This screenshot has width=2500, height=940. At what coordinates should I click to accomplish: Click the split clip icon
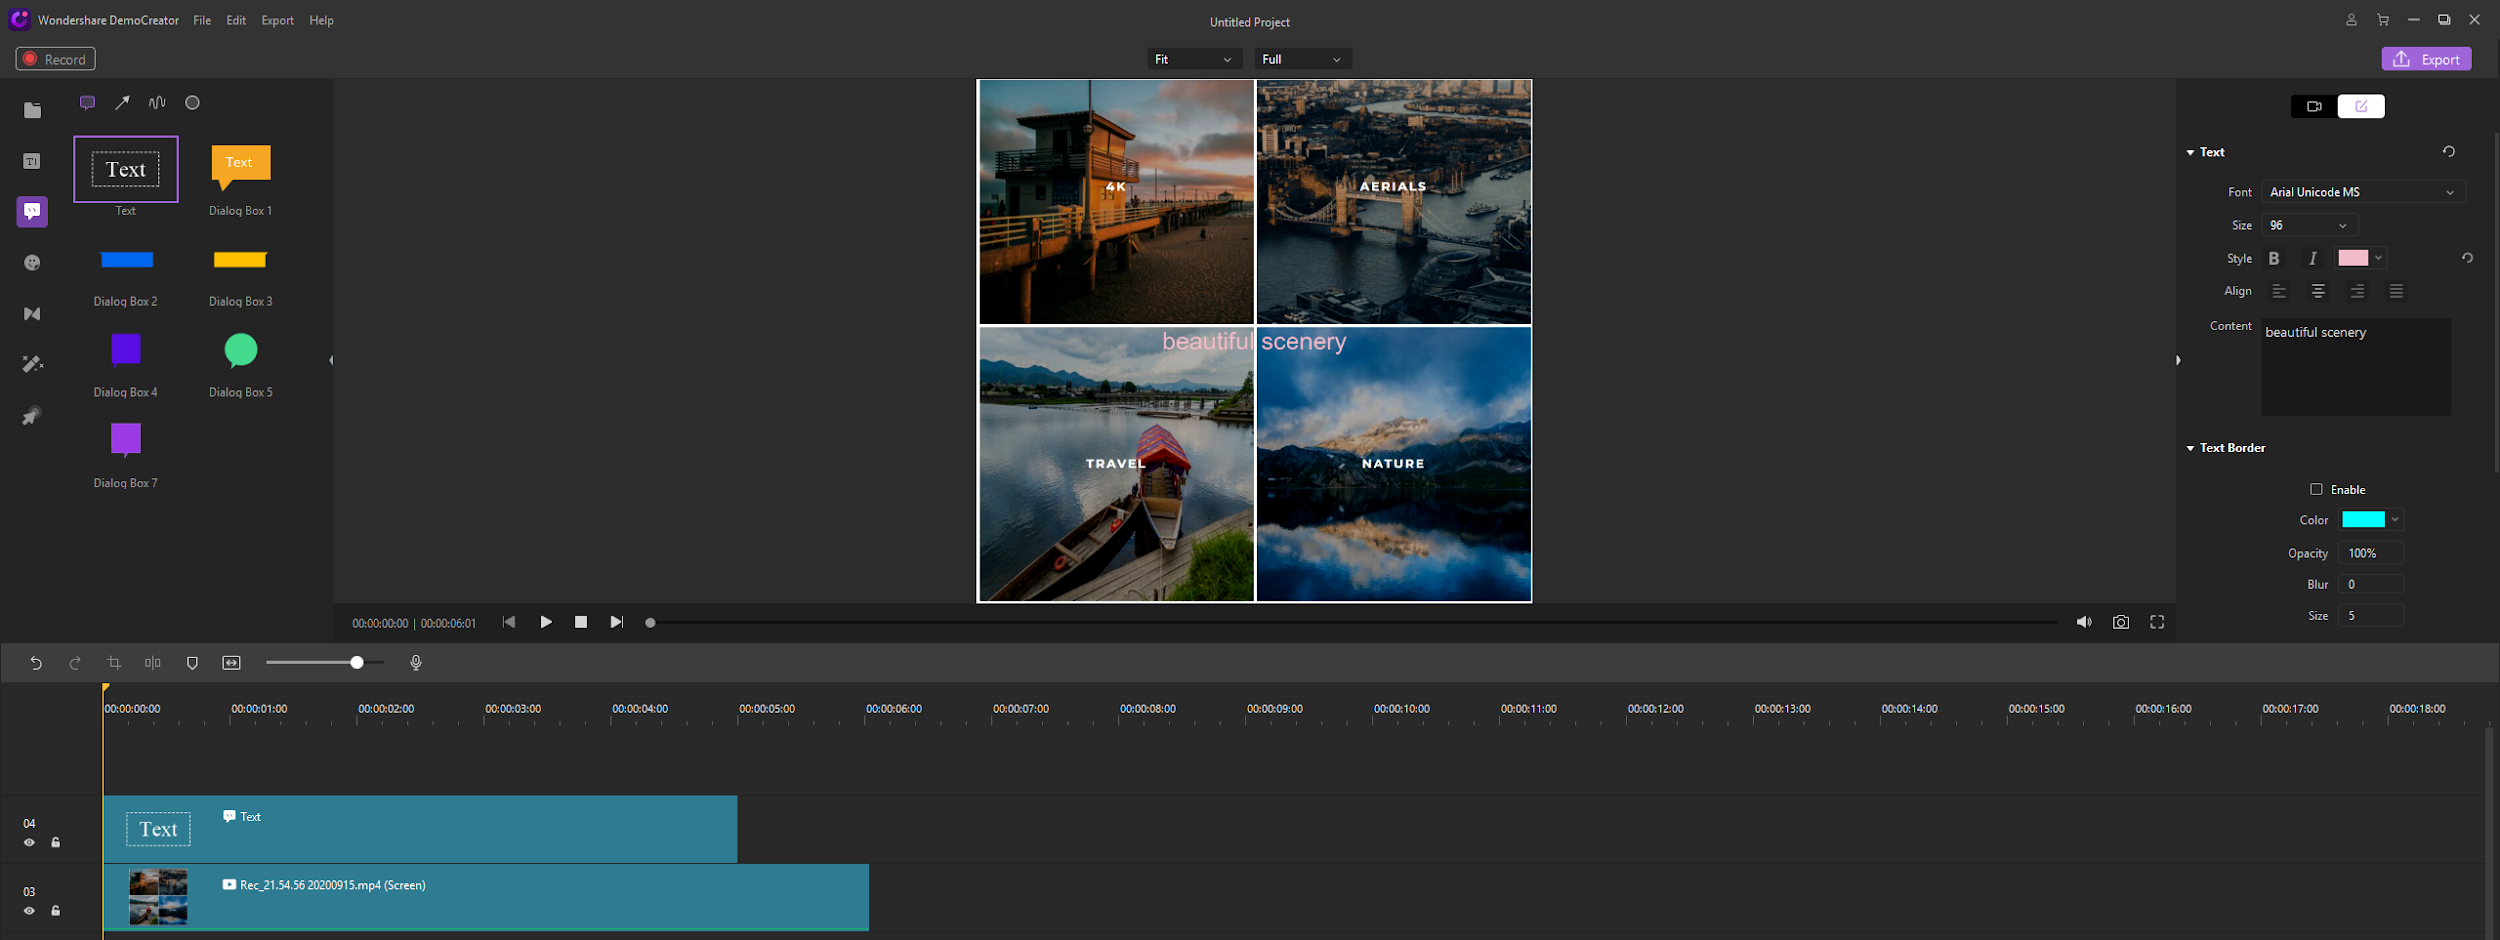153,663
